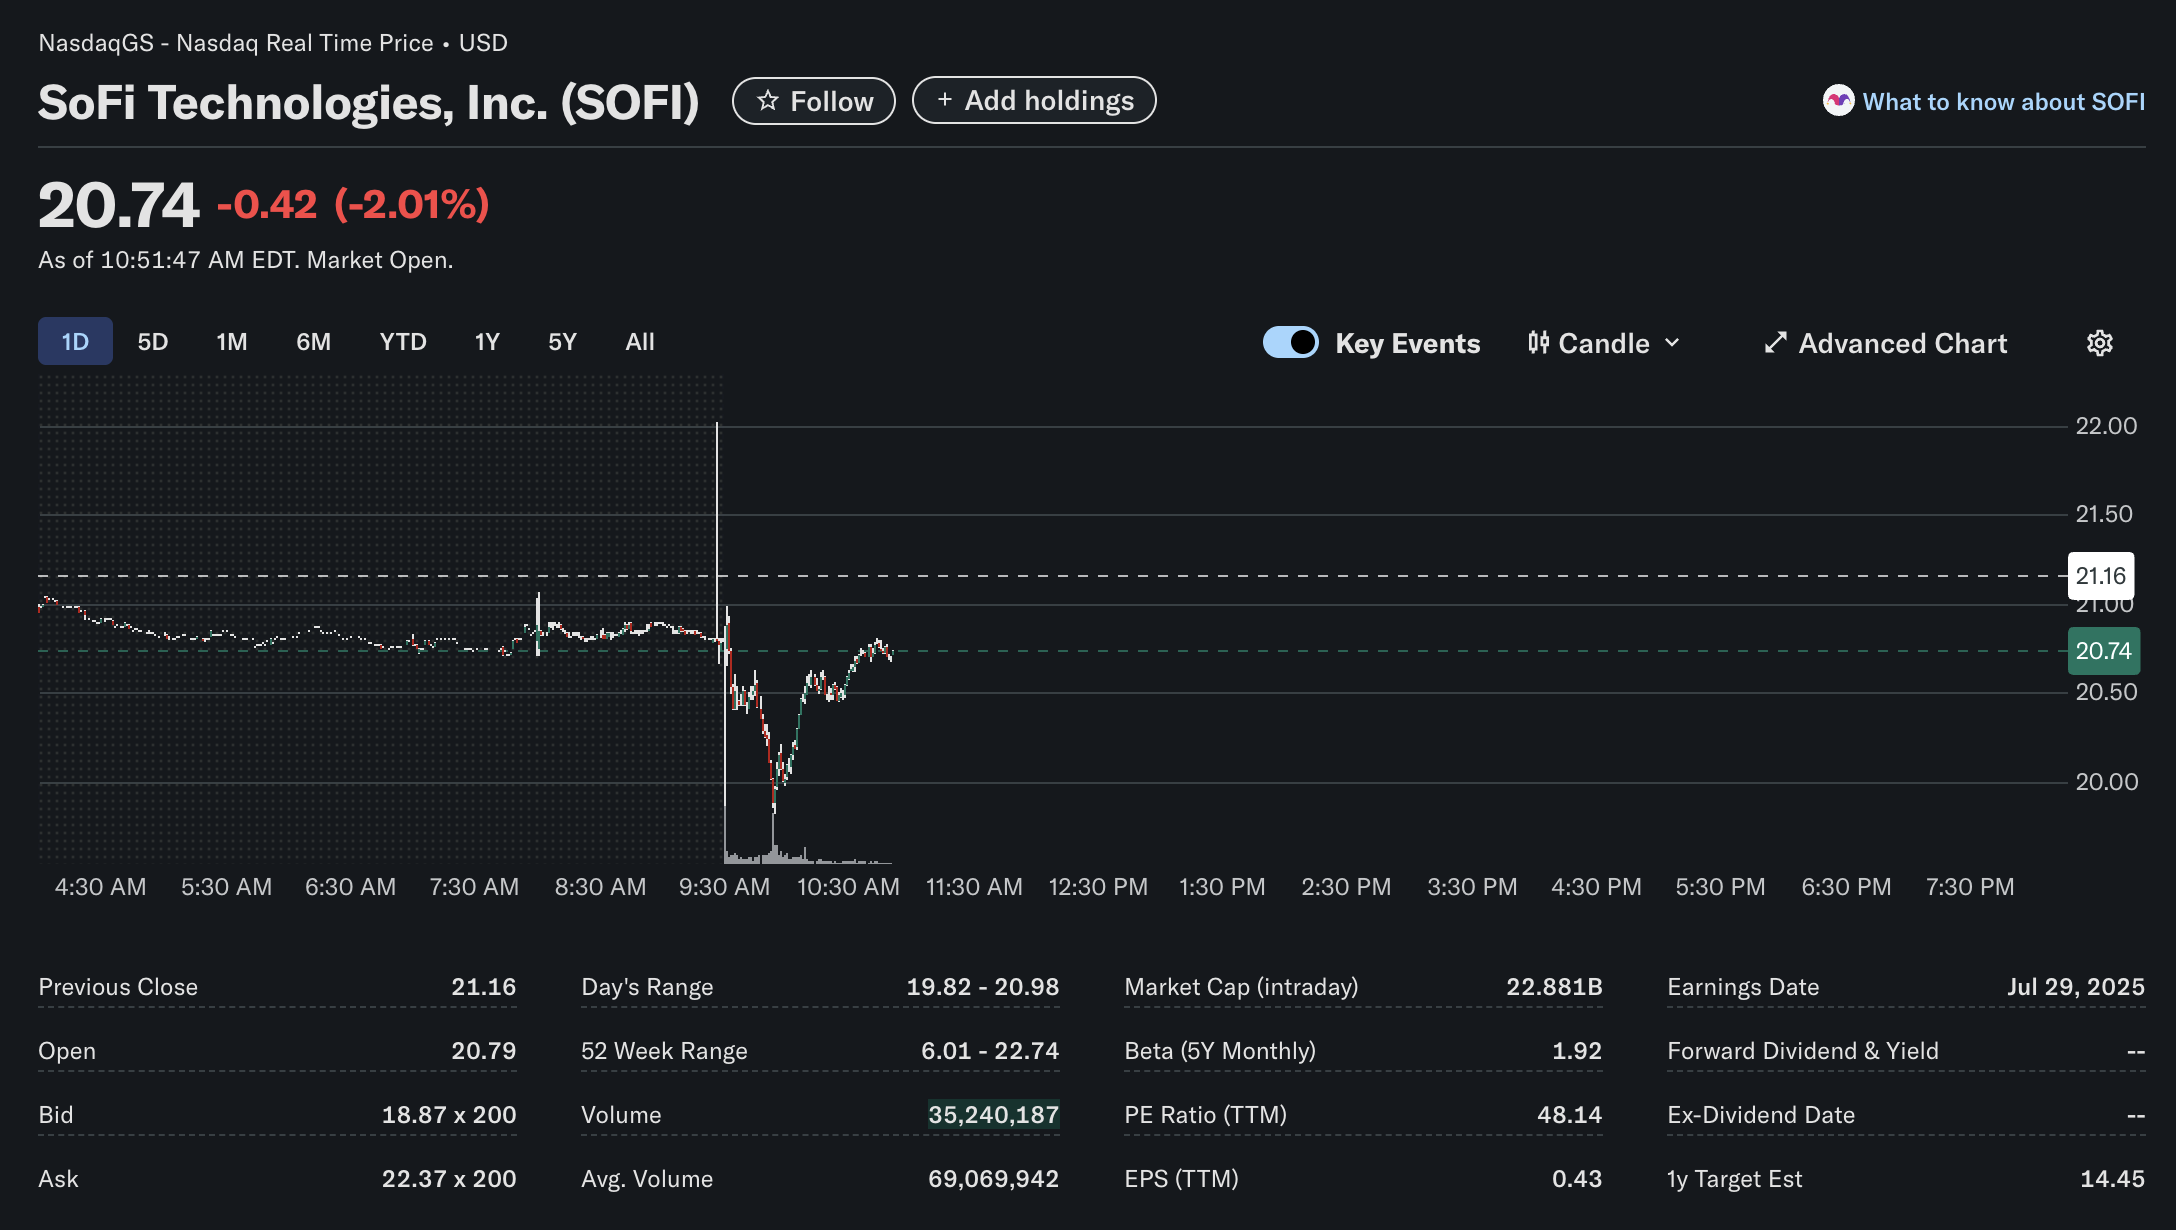Click the Previous Close label
This screenshot has height=1230, width=2176.
click(118, 987)
